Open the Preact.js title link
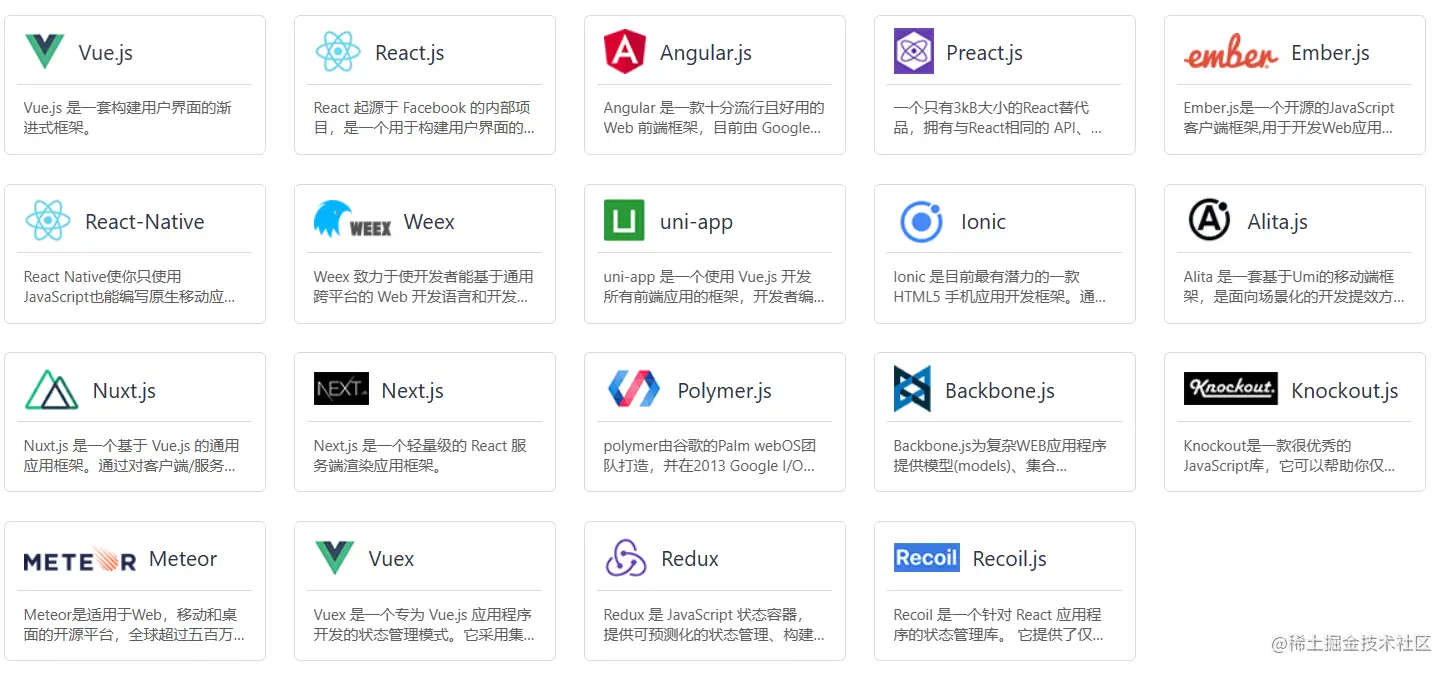Screen dimensions: 1451x673 click(x=984, y=53)
